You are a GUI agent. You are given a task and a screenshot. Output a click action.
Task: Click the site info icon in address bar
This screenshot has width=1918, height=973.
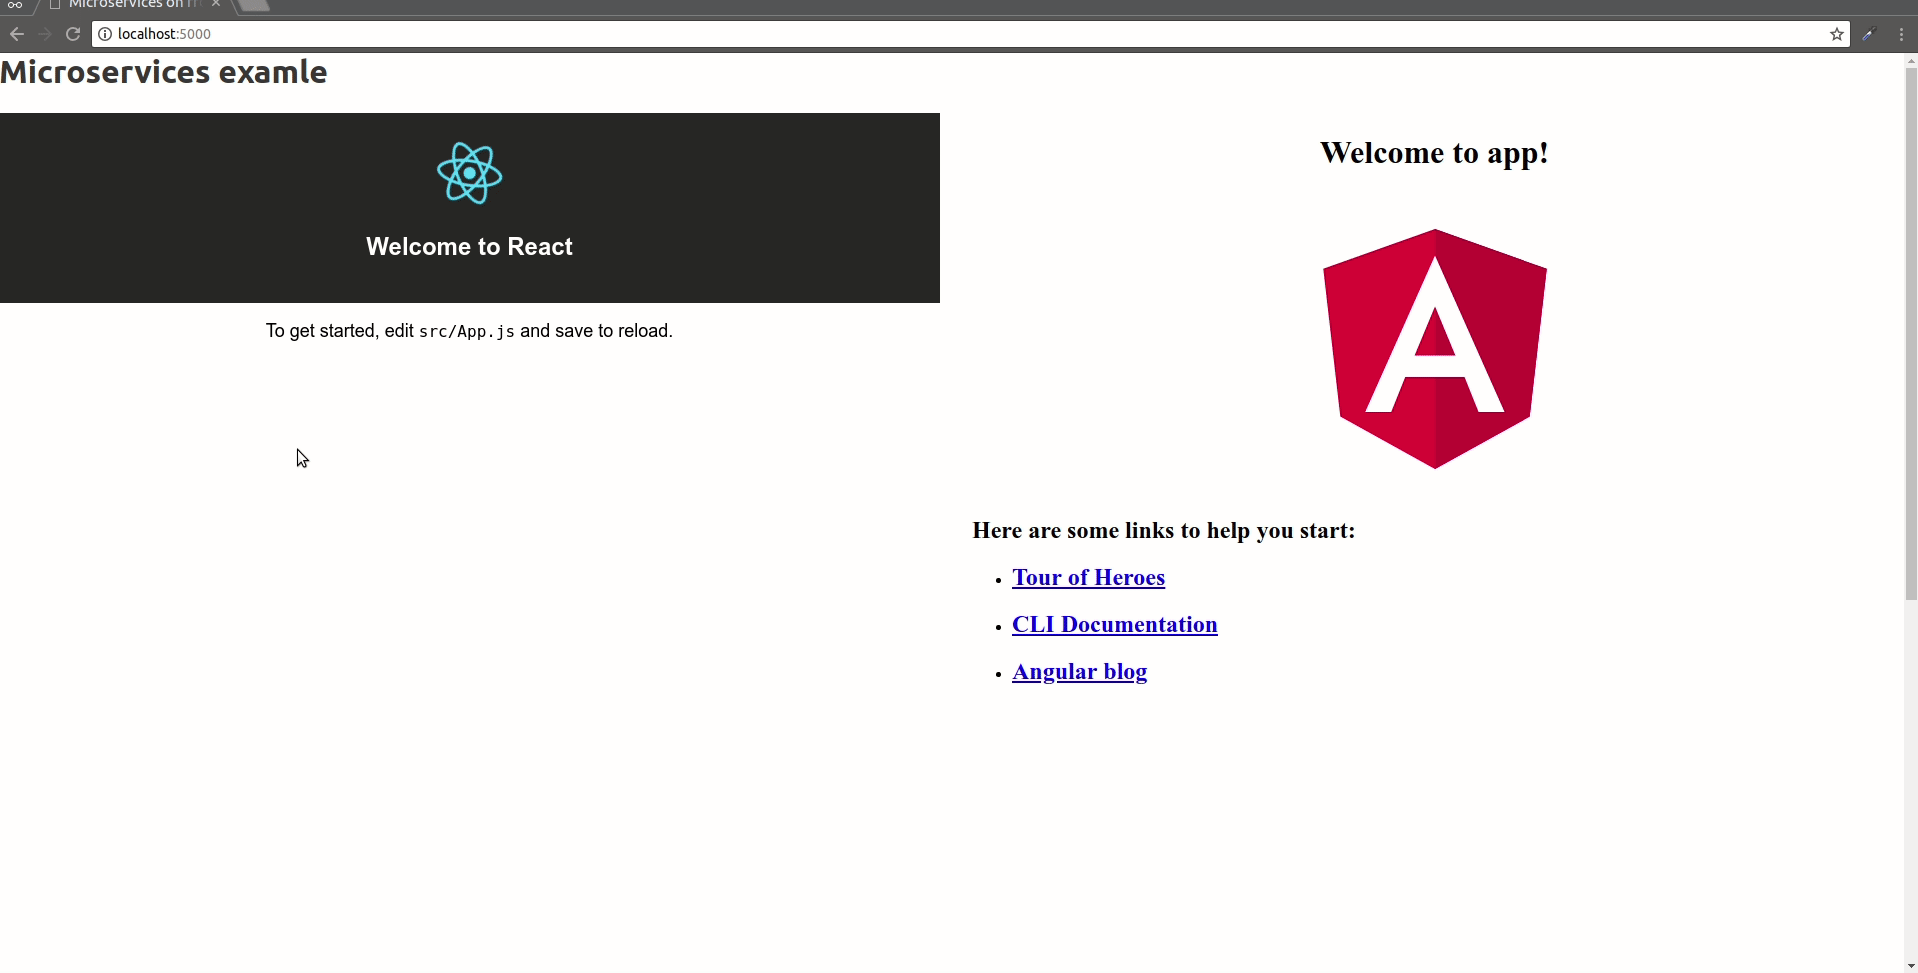click(x=105, y=34)
